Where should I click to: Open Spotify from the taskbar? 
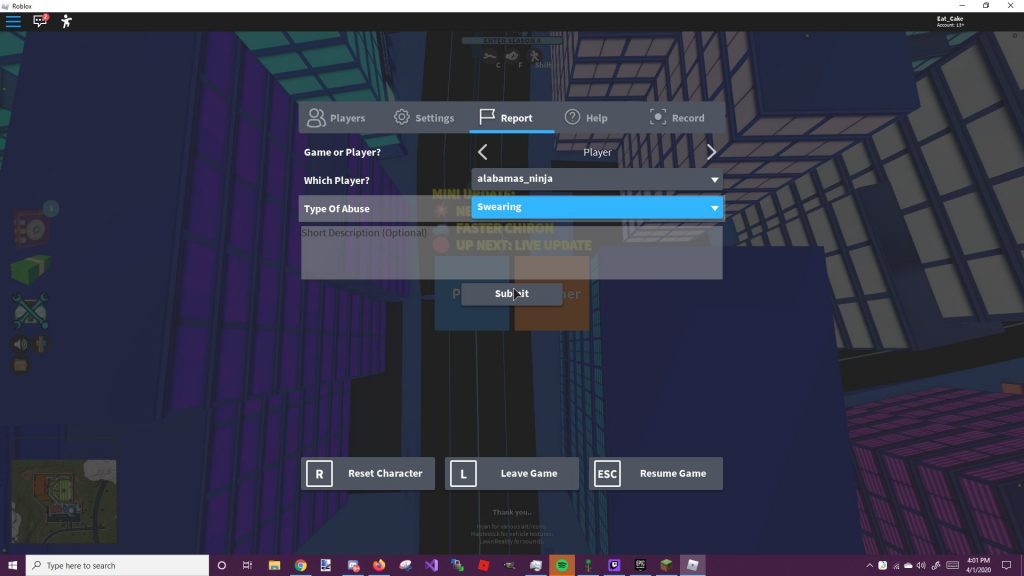point(561,565)
